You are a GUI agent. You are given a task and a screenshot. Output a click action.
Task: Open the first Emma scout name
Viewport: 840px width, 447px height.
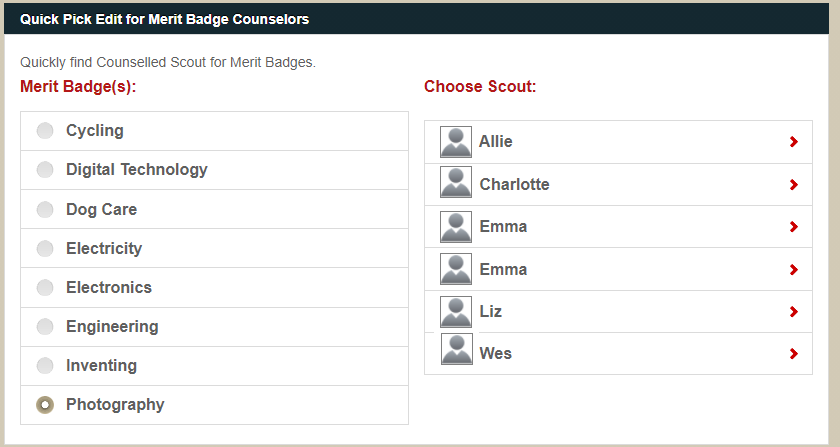pyautogui.click(x=503, y=227)
